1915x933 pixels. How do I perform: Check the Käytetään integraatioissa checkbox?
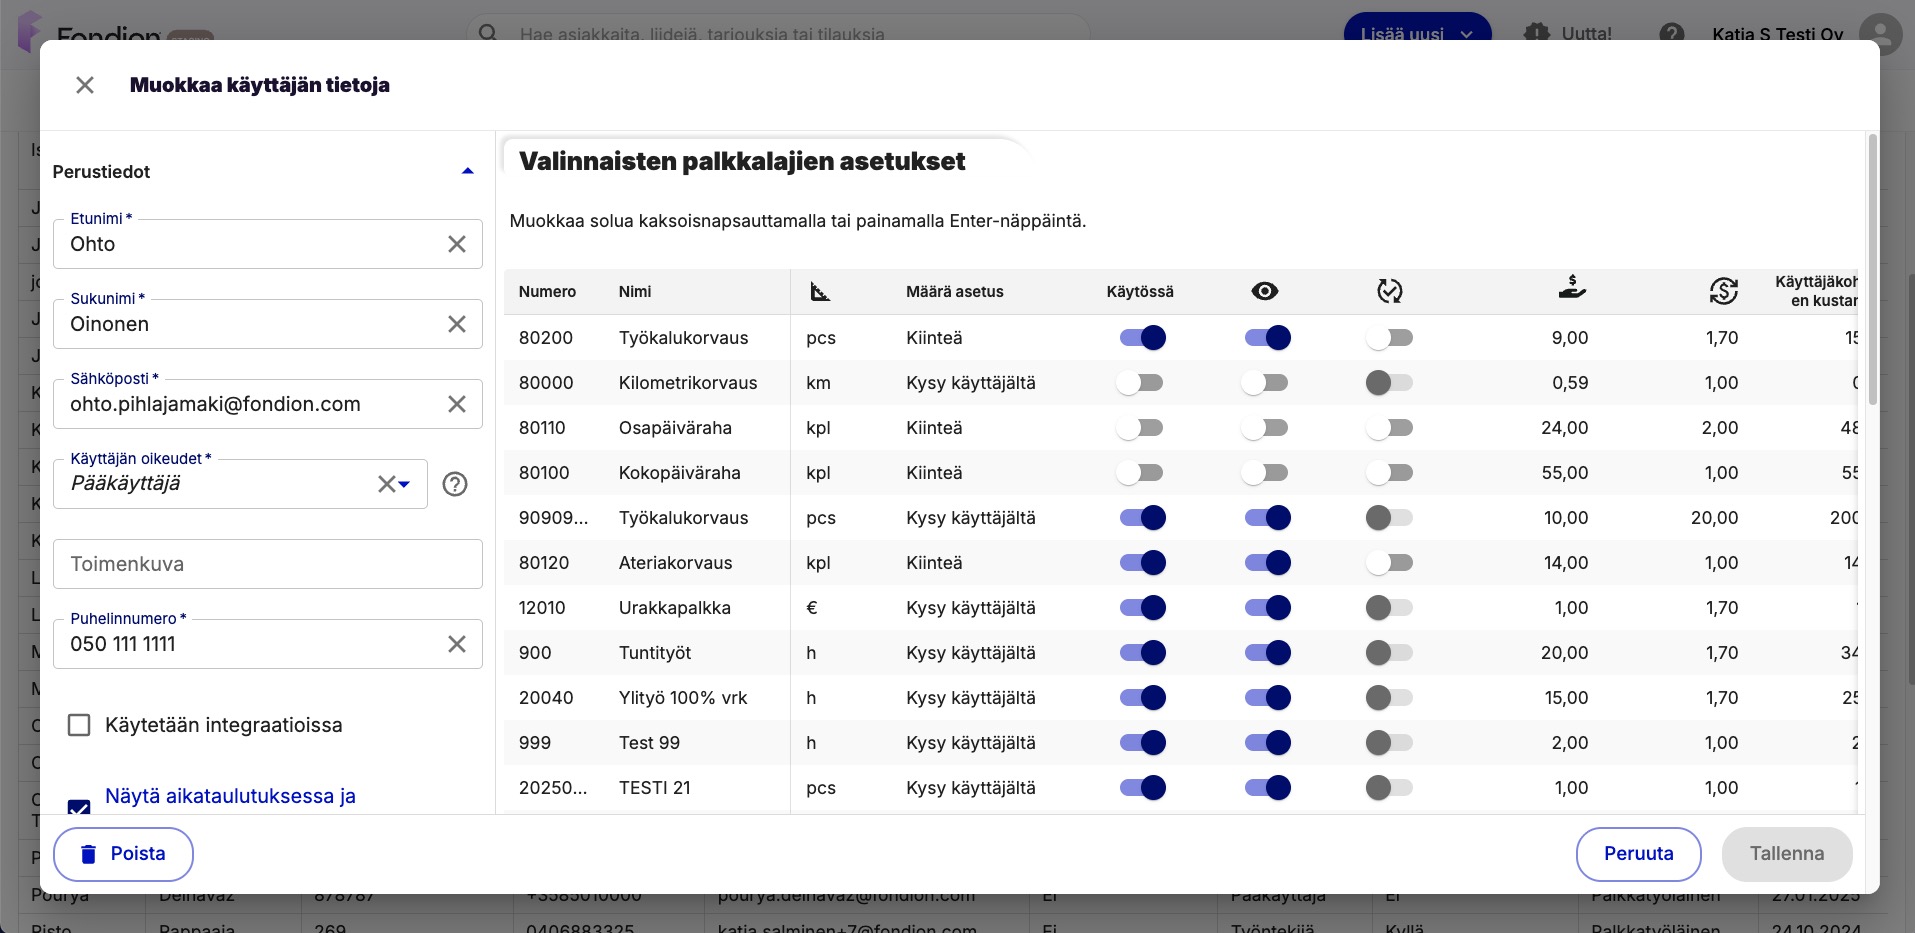[x=79, y=725]
